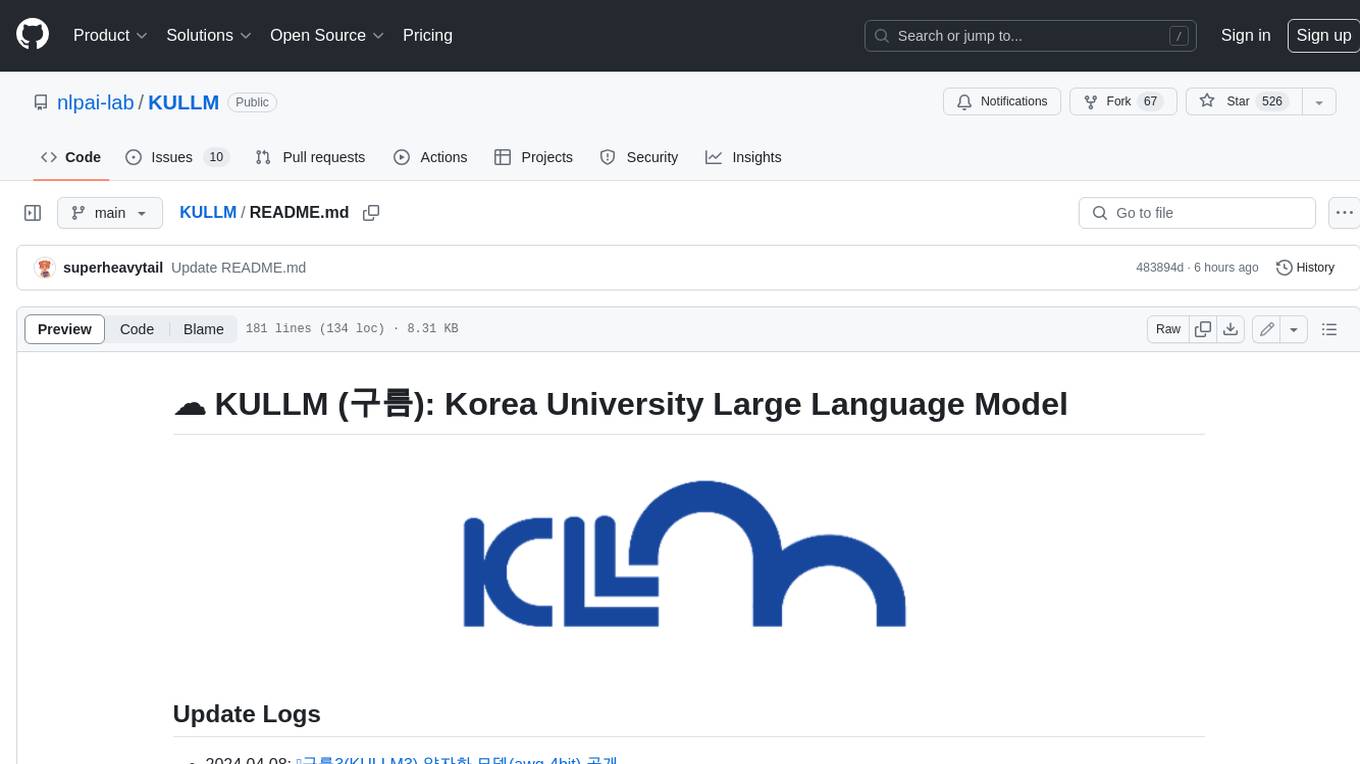Open the Pricing page

(427, 35)
